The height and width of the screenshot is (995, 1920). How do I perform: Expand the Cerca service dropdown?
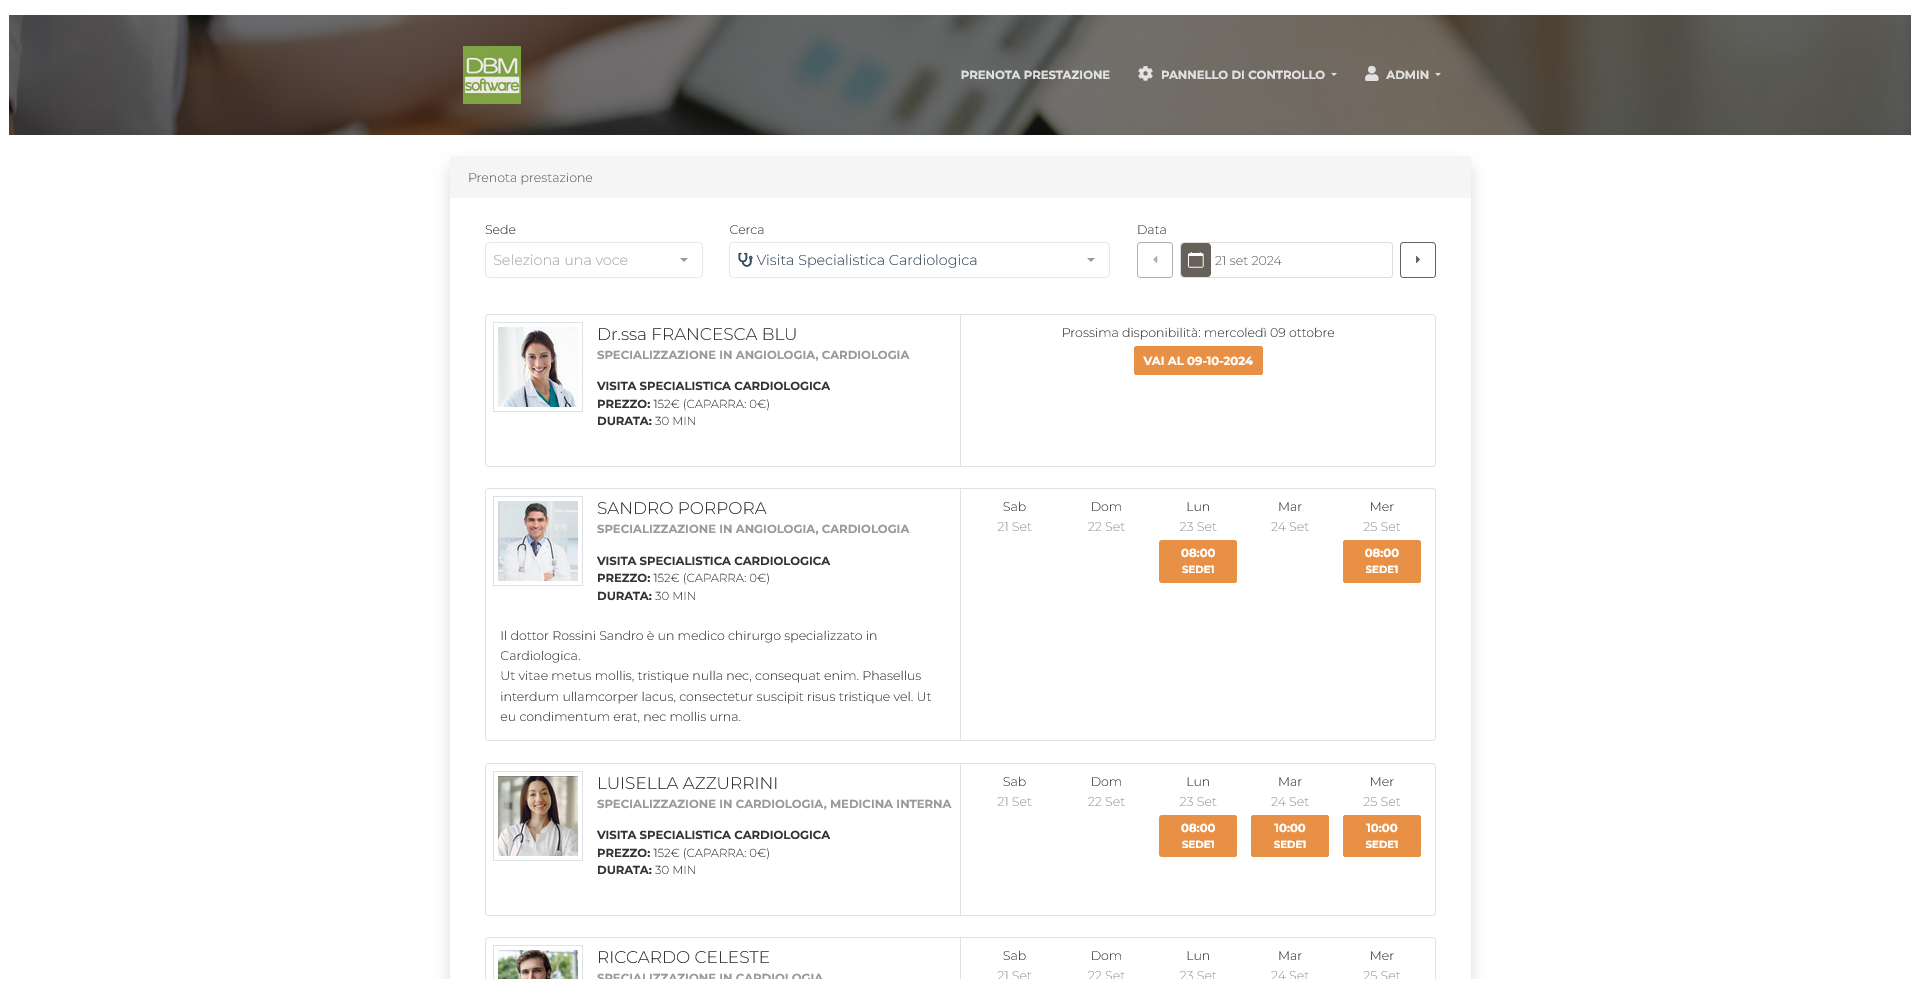(x=919, y=260)
